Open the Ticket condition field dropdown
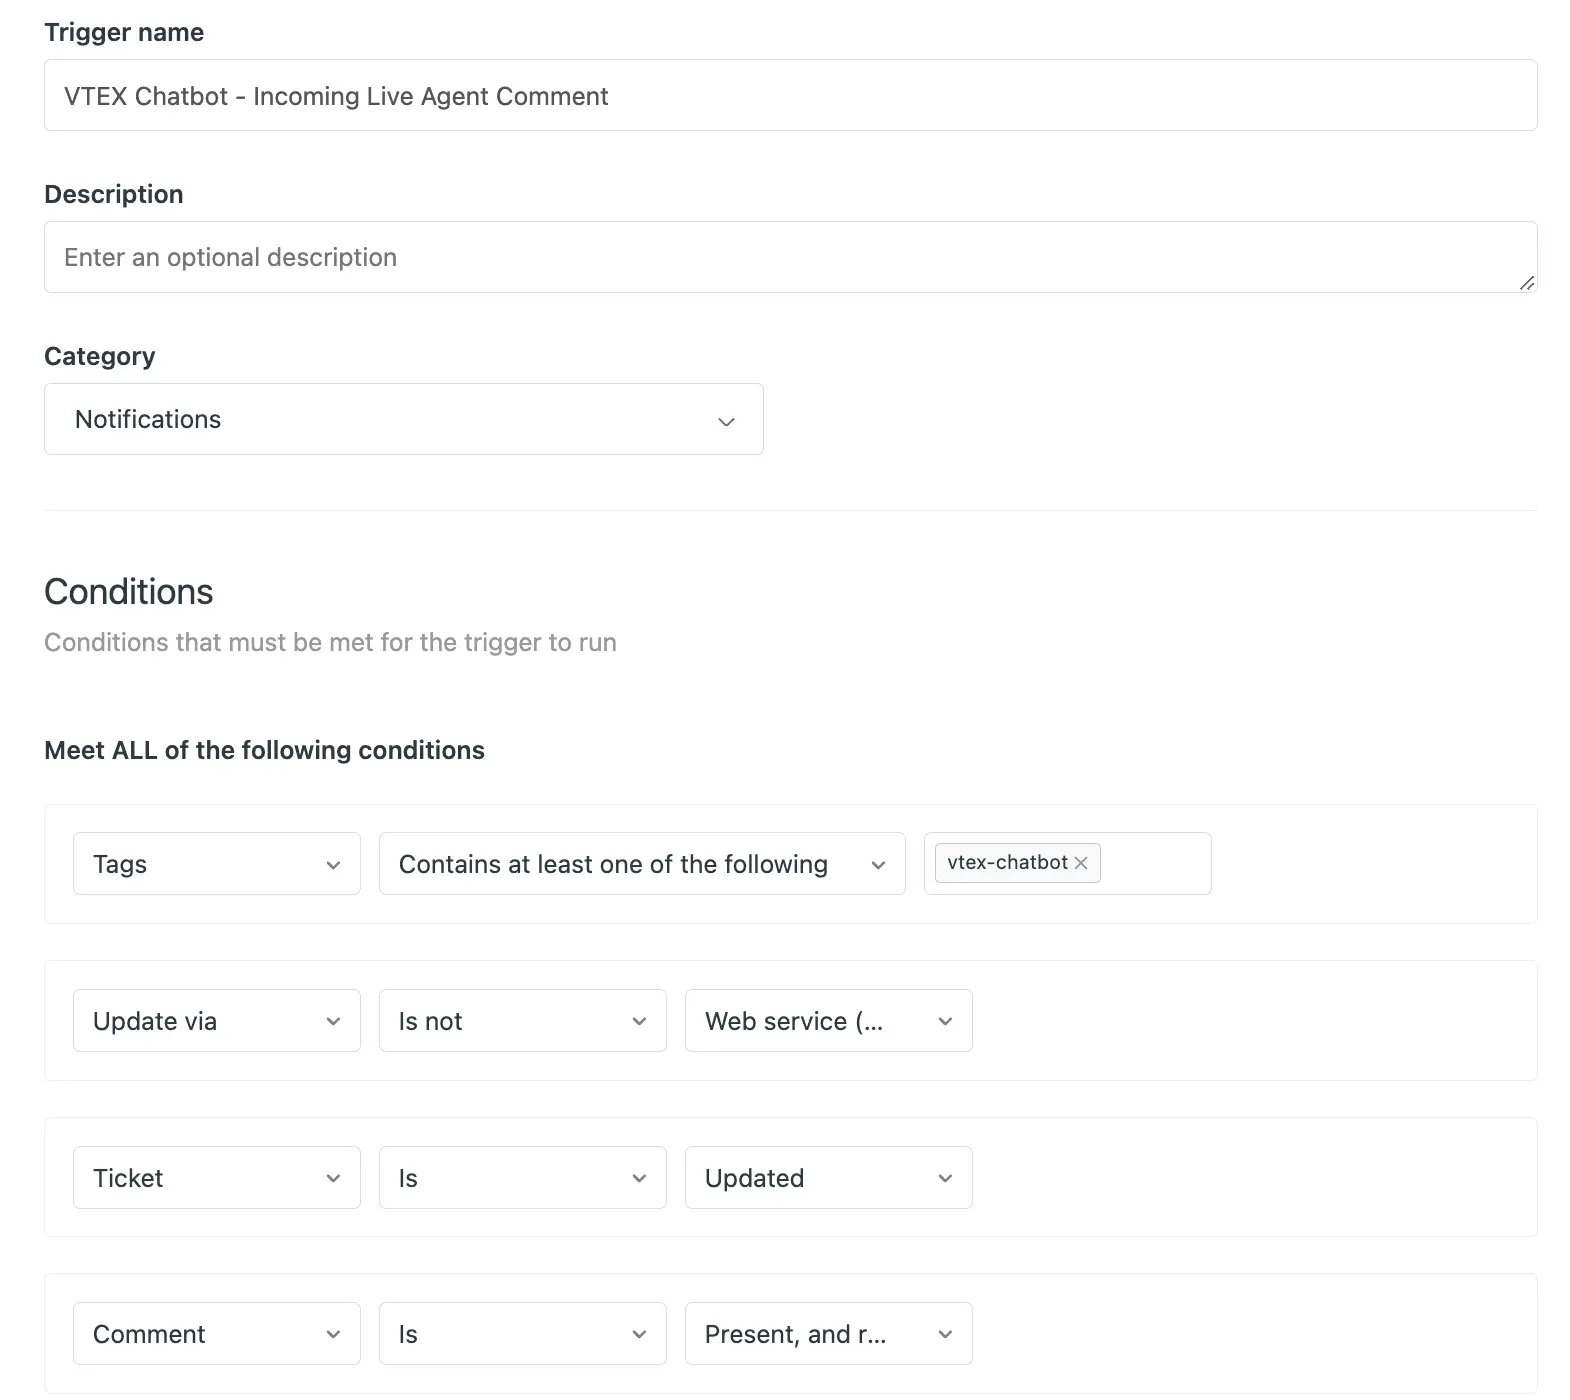 pos(216,1178)
